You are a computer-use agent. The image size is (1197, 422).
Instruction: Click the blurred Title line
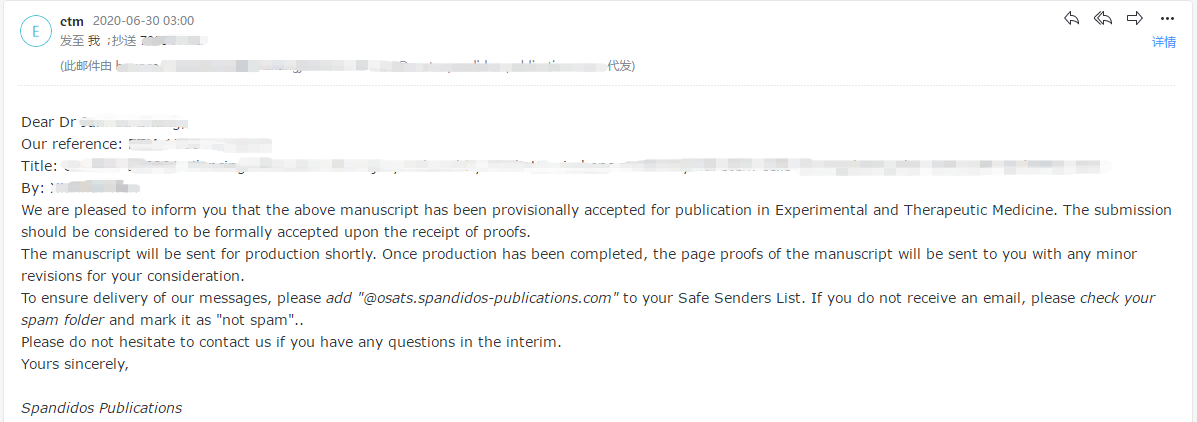(x=561, y=166)
